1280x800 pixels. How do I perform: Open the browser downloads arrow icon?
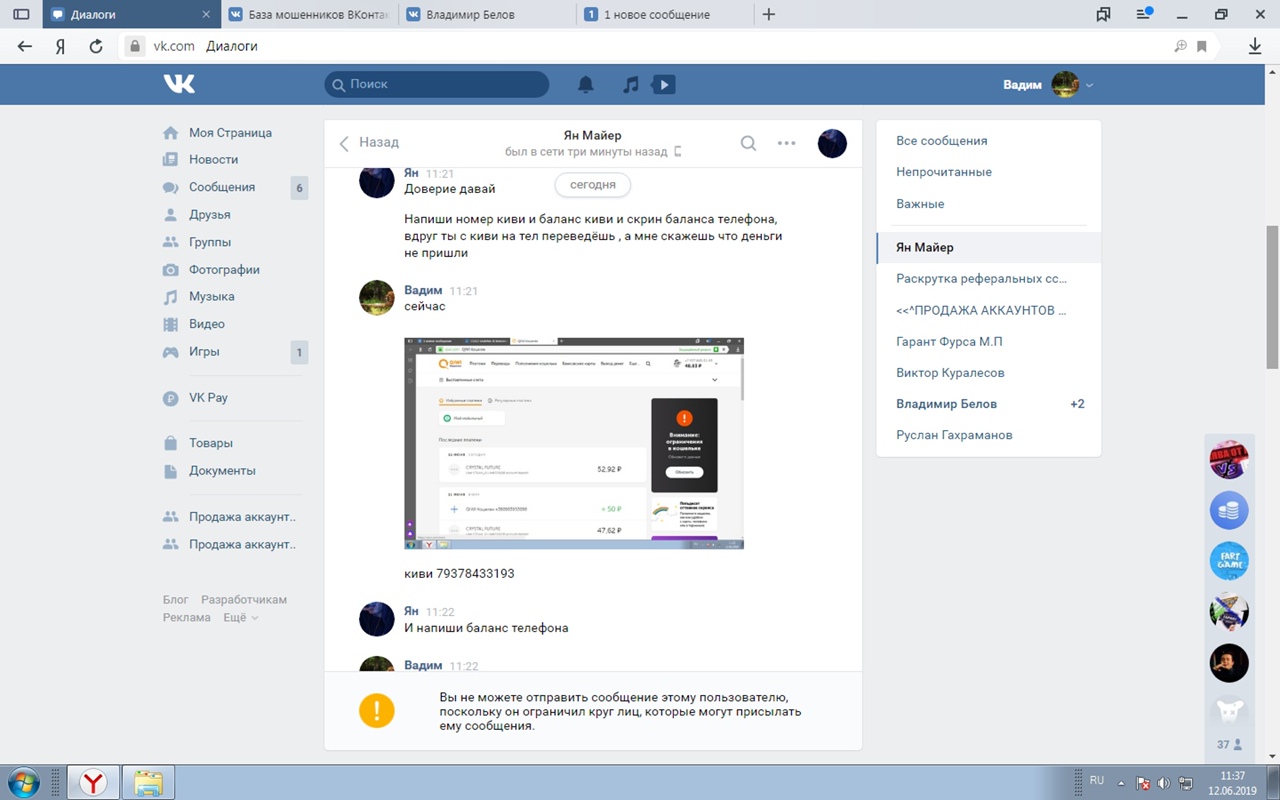tap(1255, 46)
